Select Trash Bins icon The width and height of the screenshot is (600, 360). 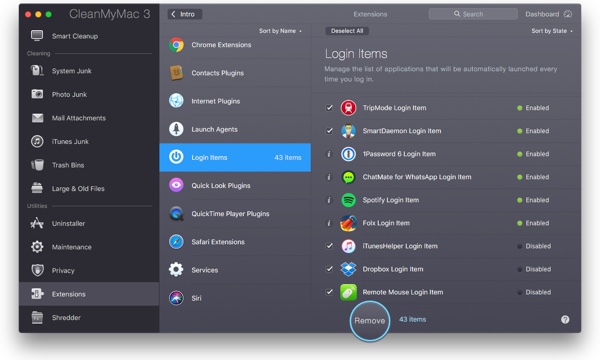[x=37, y=165]
